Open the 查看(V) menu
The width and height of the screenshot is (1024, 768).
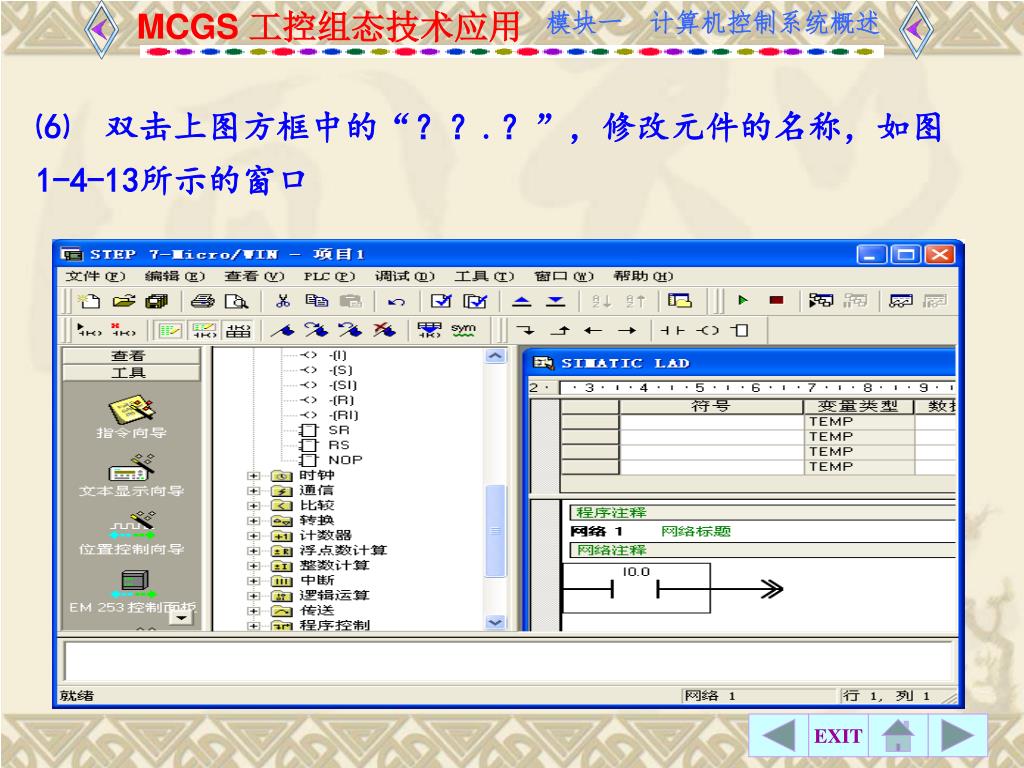coord(255,276)
